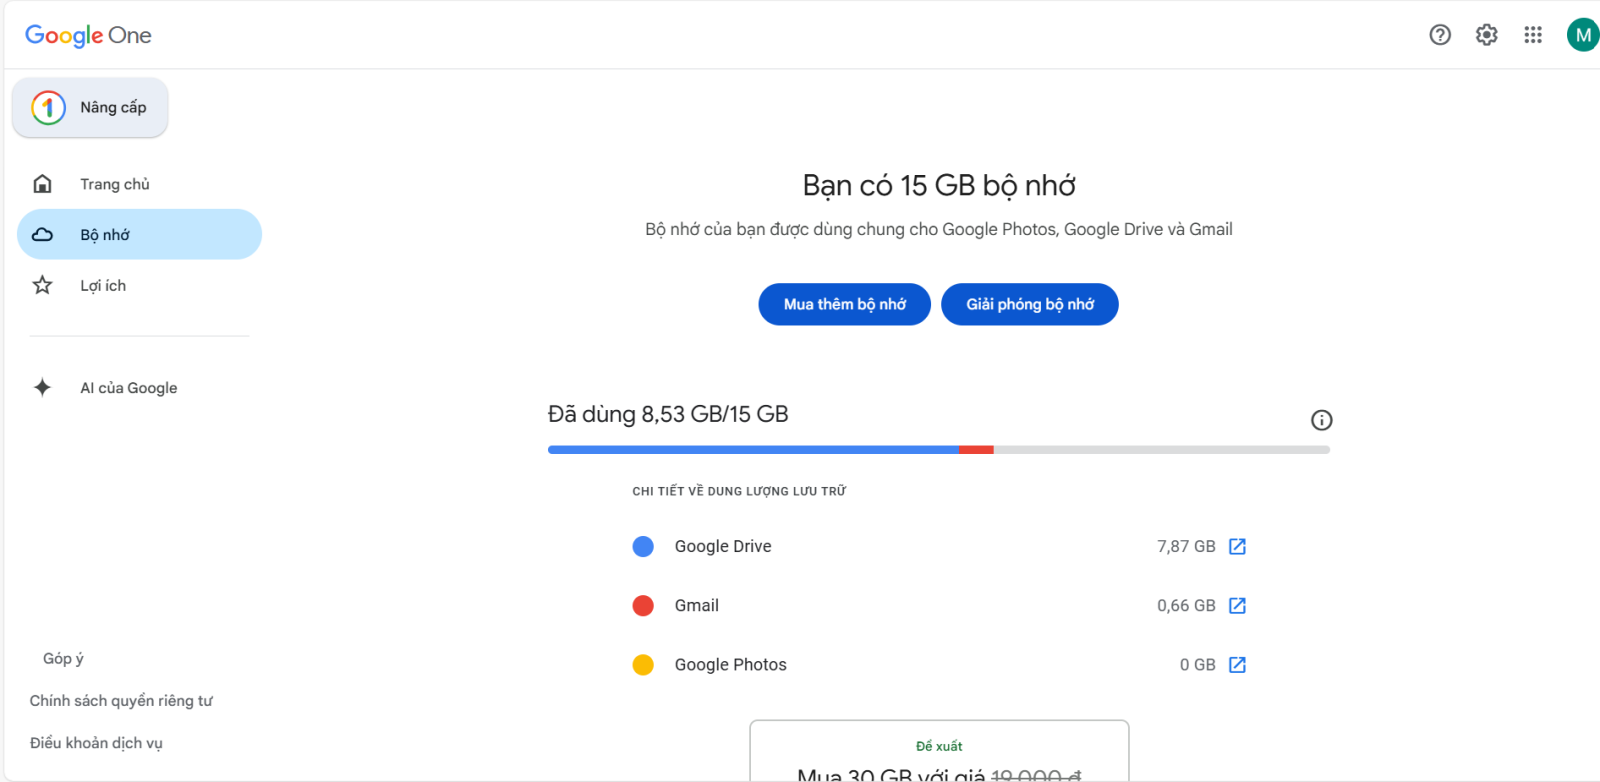Click the AI của Google sparkle icon
This screenshot has height=782, width=1600.
(x=42, y=387)
